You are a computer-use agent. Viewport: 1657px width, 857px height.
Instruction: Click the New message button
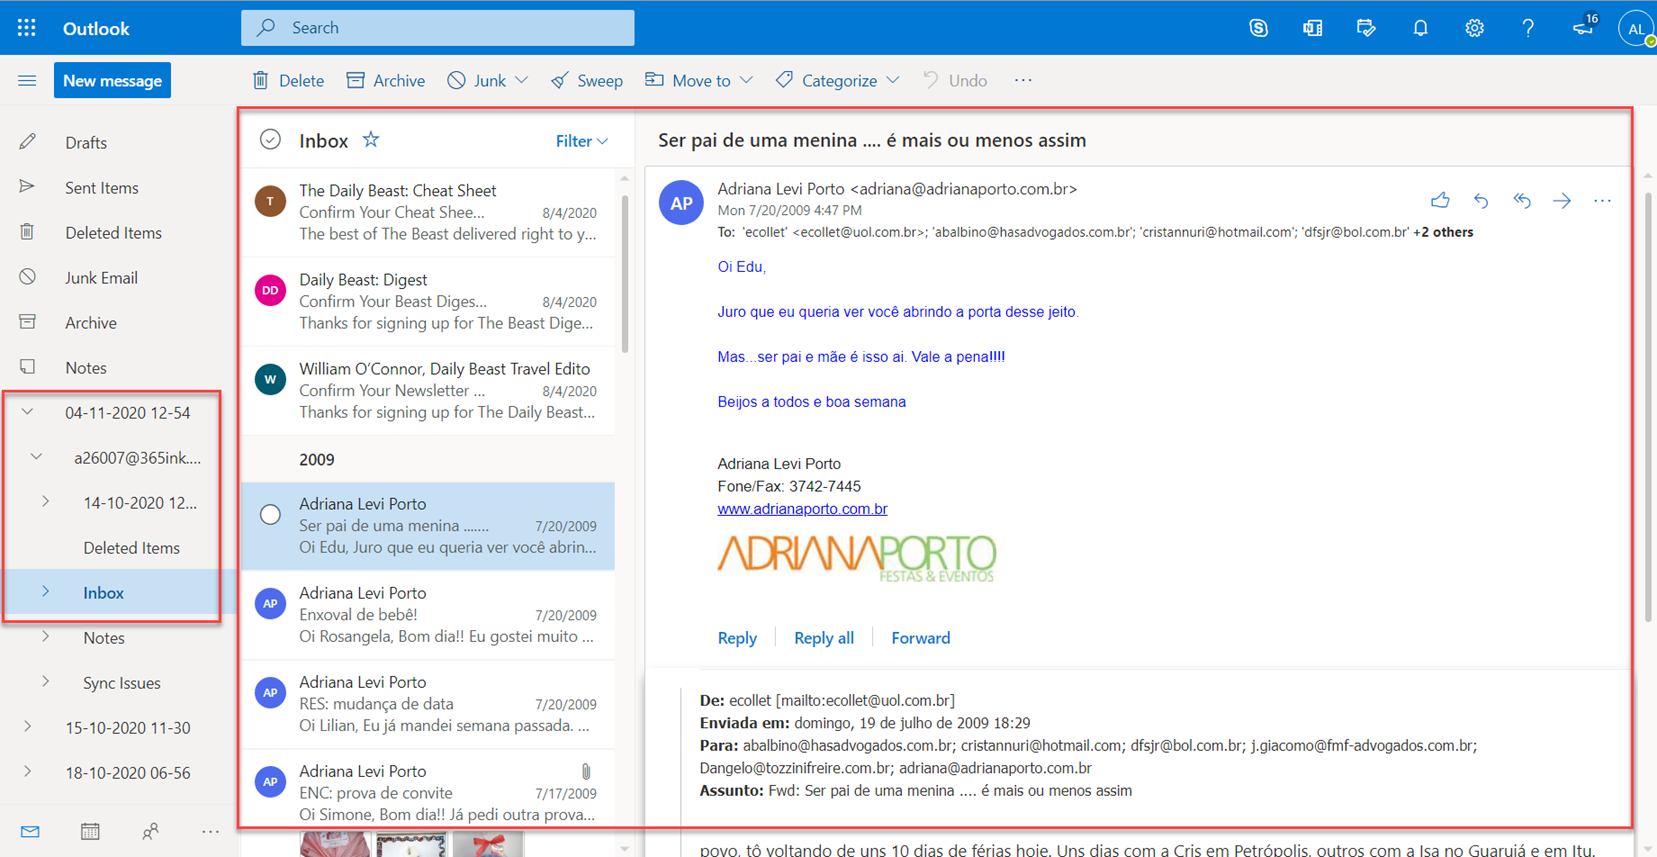tap(112, 81)
